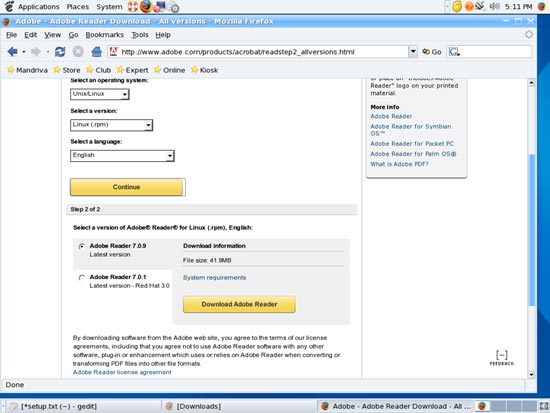Open the Tools menu

point(140,35)
